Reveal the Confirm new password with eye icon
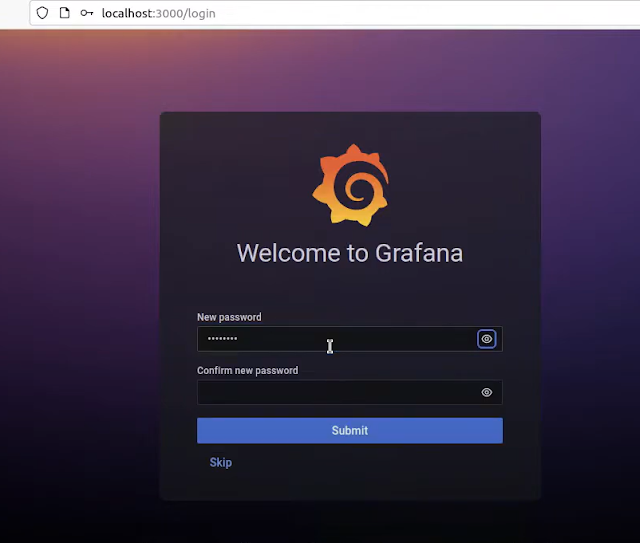 click(x=487, y=392)
